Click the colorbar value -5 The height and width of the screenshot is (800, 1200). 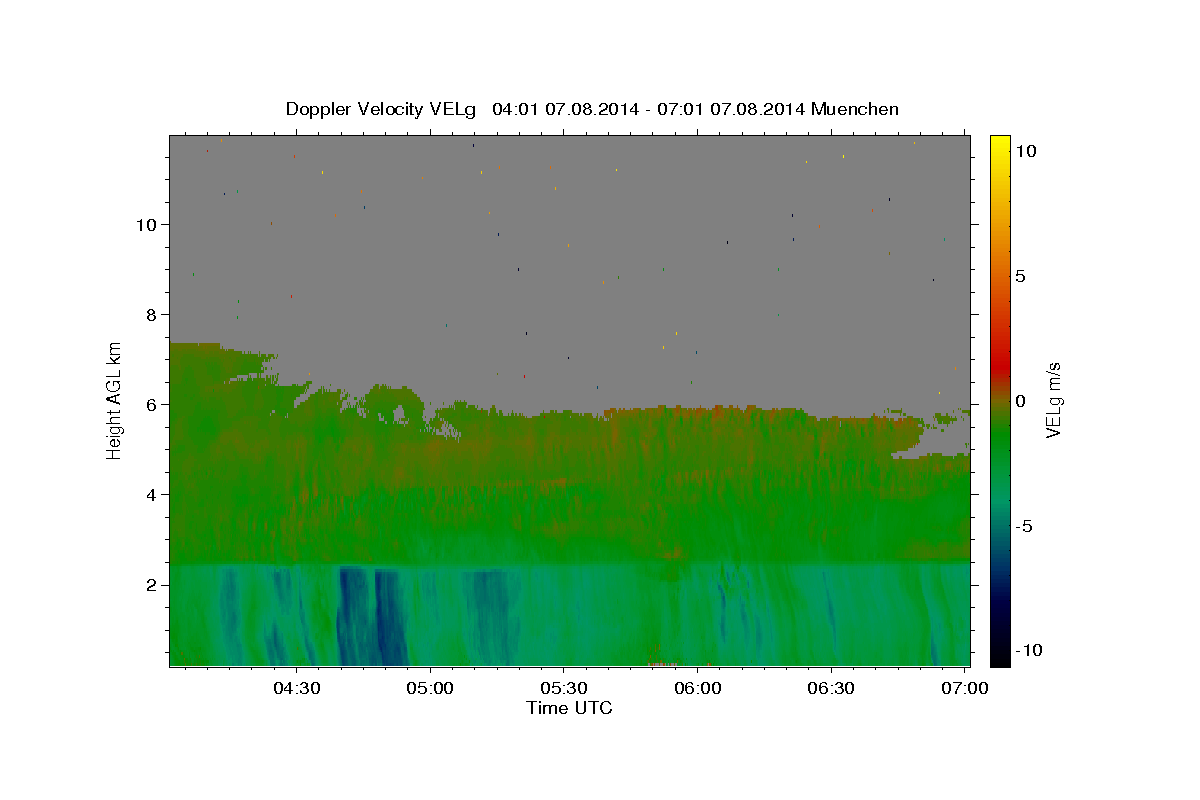[1024, 526]
